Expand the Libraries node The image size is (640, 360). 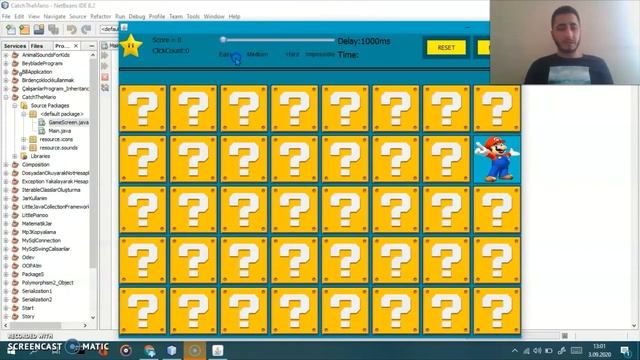[15, 156]
